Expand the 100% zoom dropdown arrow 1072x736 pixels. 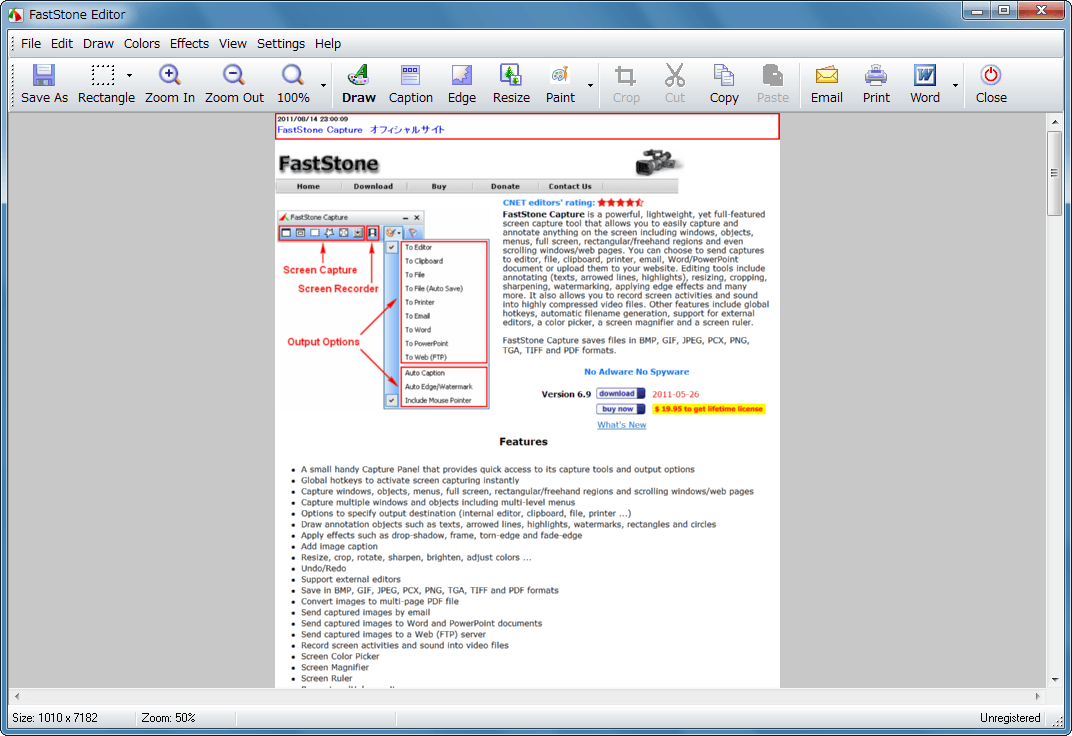tap(323, 85)
